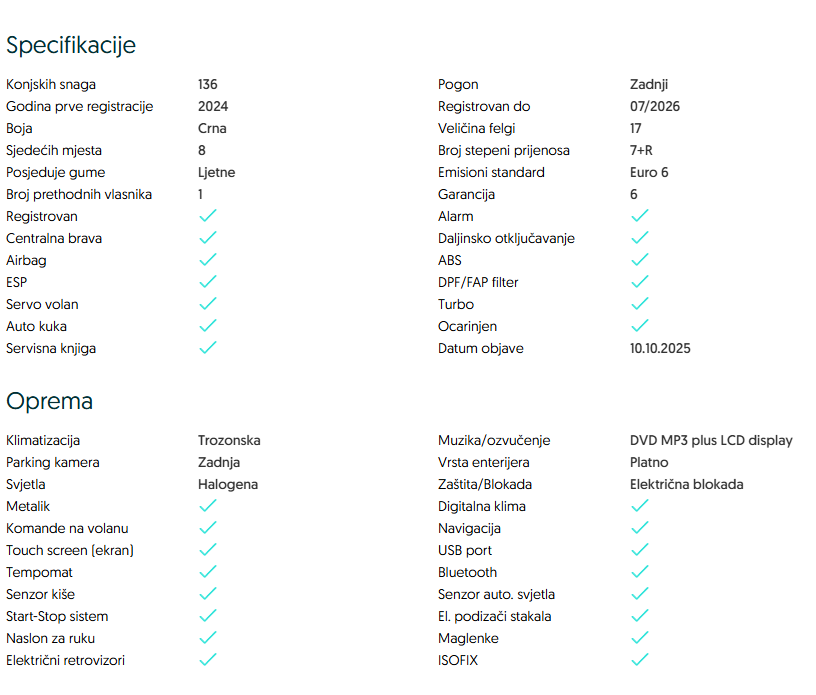Click the checkmark next to Servisna knjiga
The width and height of the screenshot is (816, 695).
tap(208, 348)
